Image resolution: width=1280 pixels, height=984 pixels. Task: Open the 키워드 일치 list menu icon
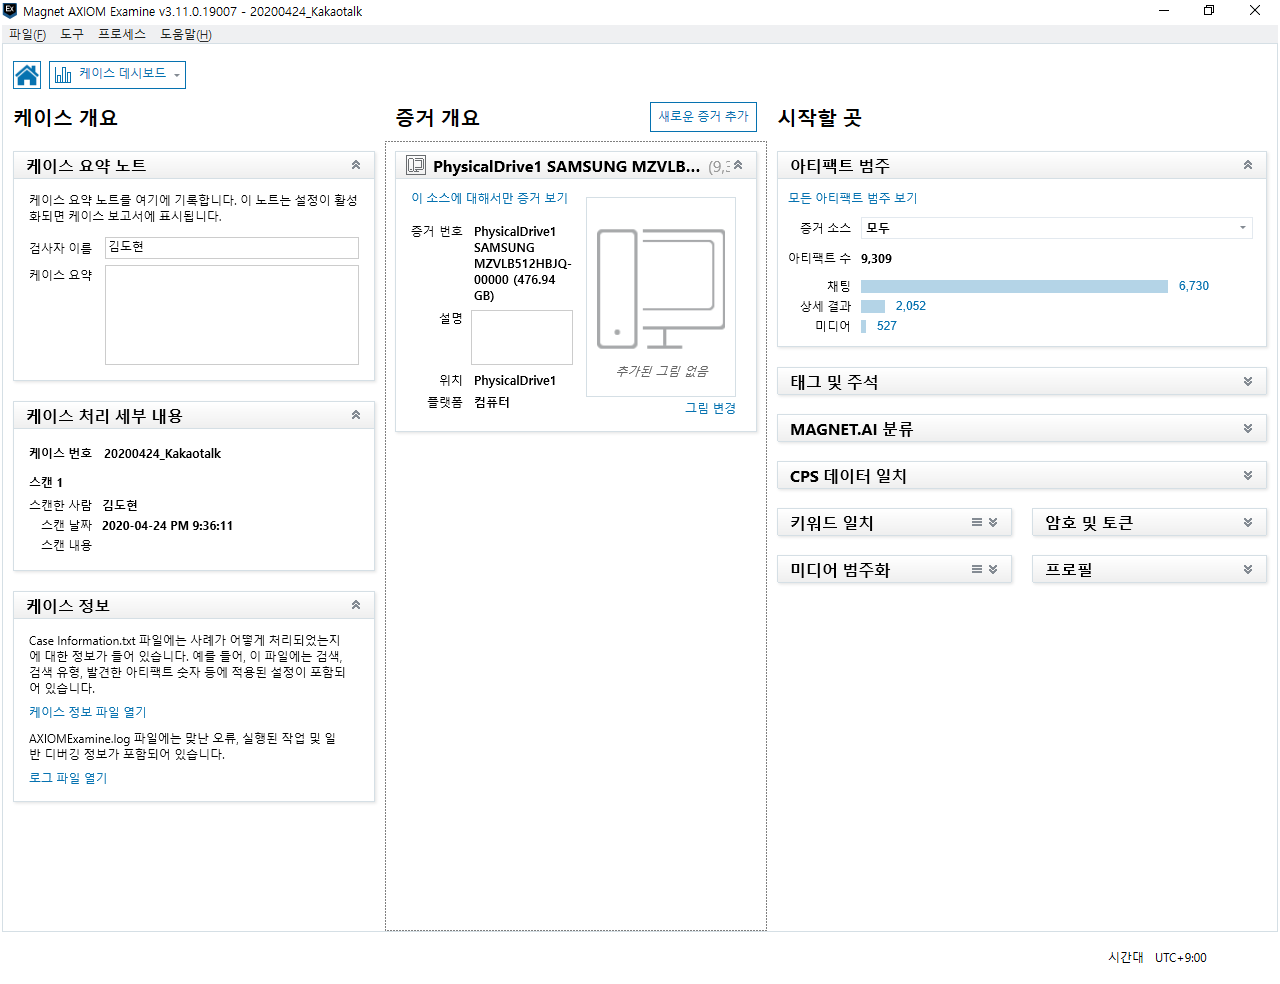977,522
